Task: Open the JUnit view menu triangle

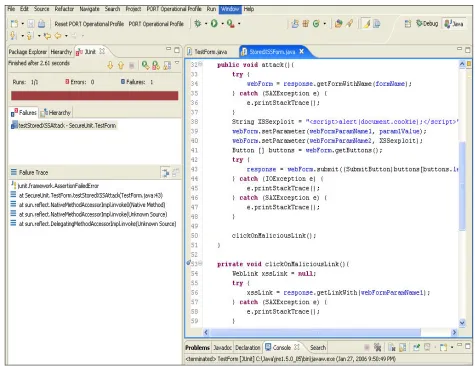Action: (177, 63)
